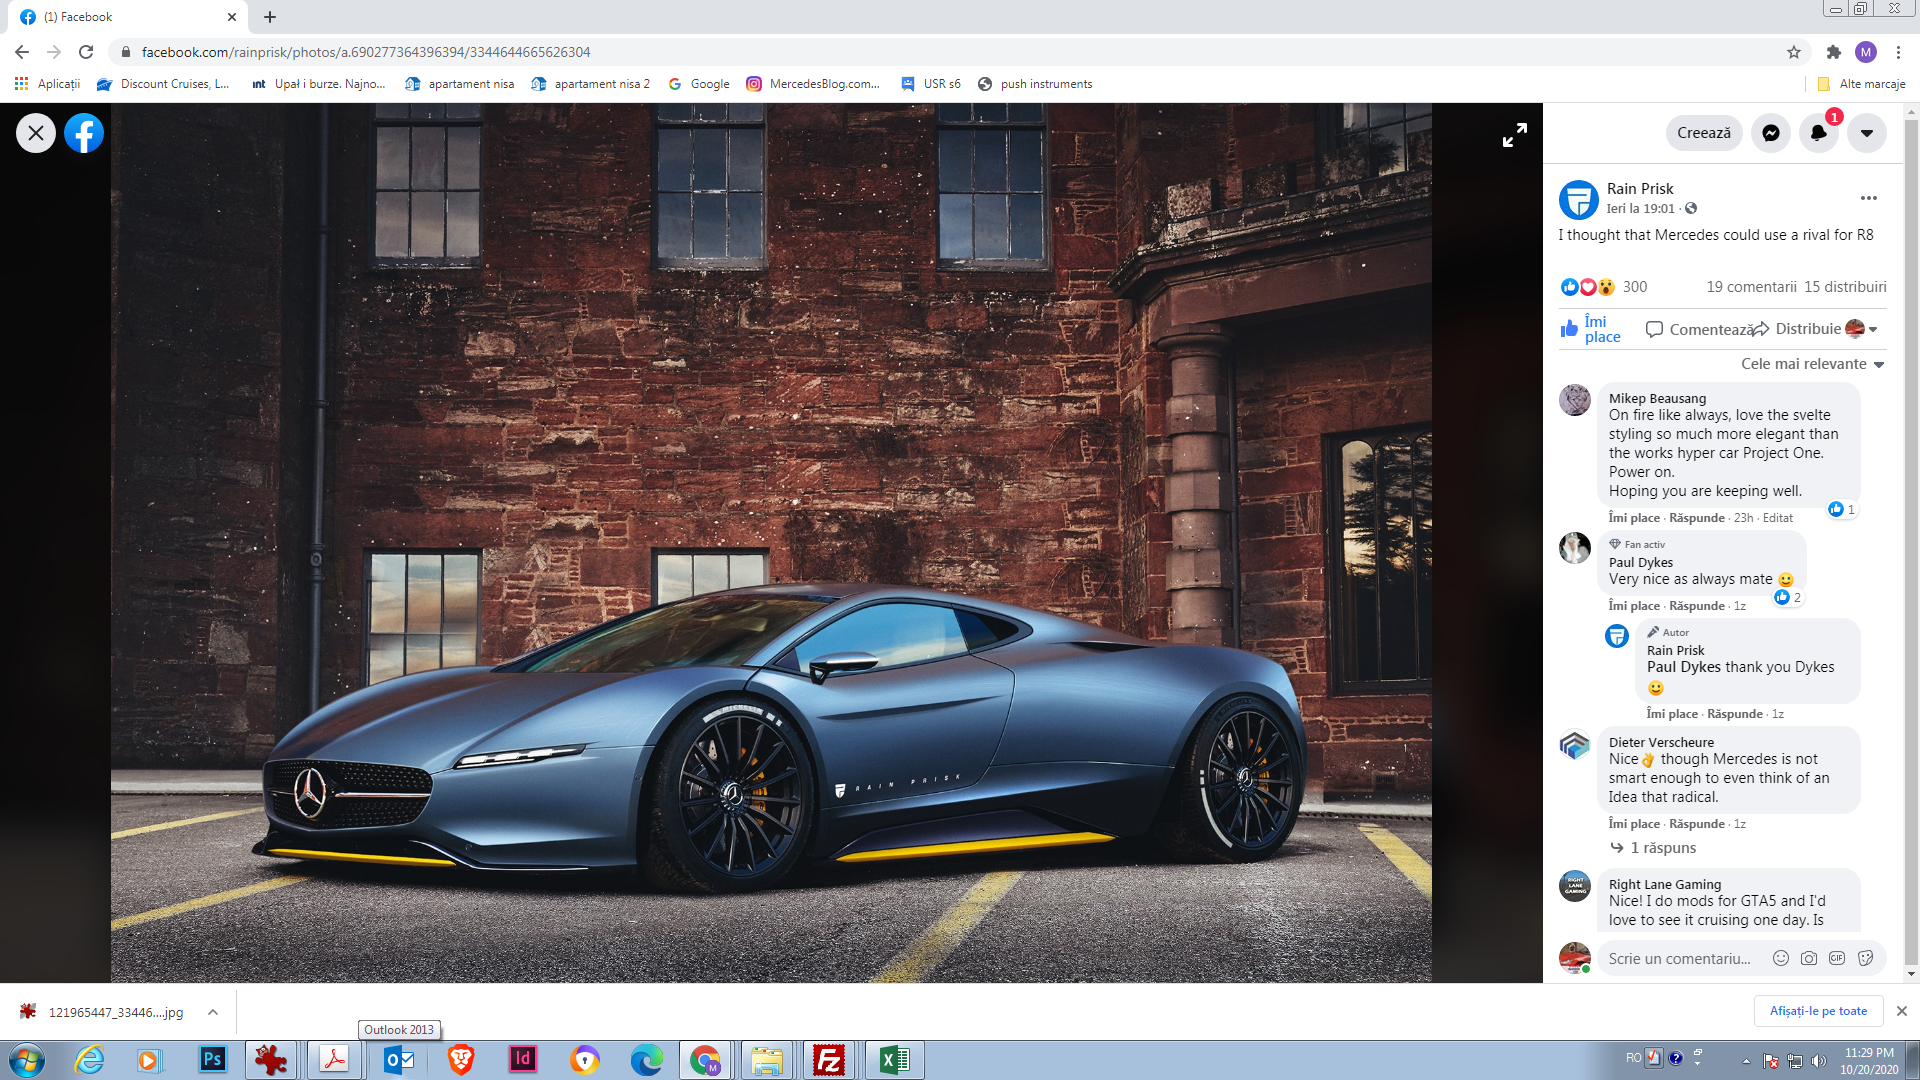
Task: Open Discount Cruises bookmark
Action: (163, 84)
